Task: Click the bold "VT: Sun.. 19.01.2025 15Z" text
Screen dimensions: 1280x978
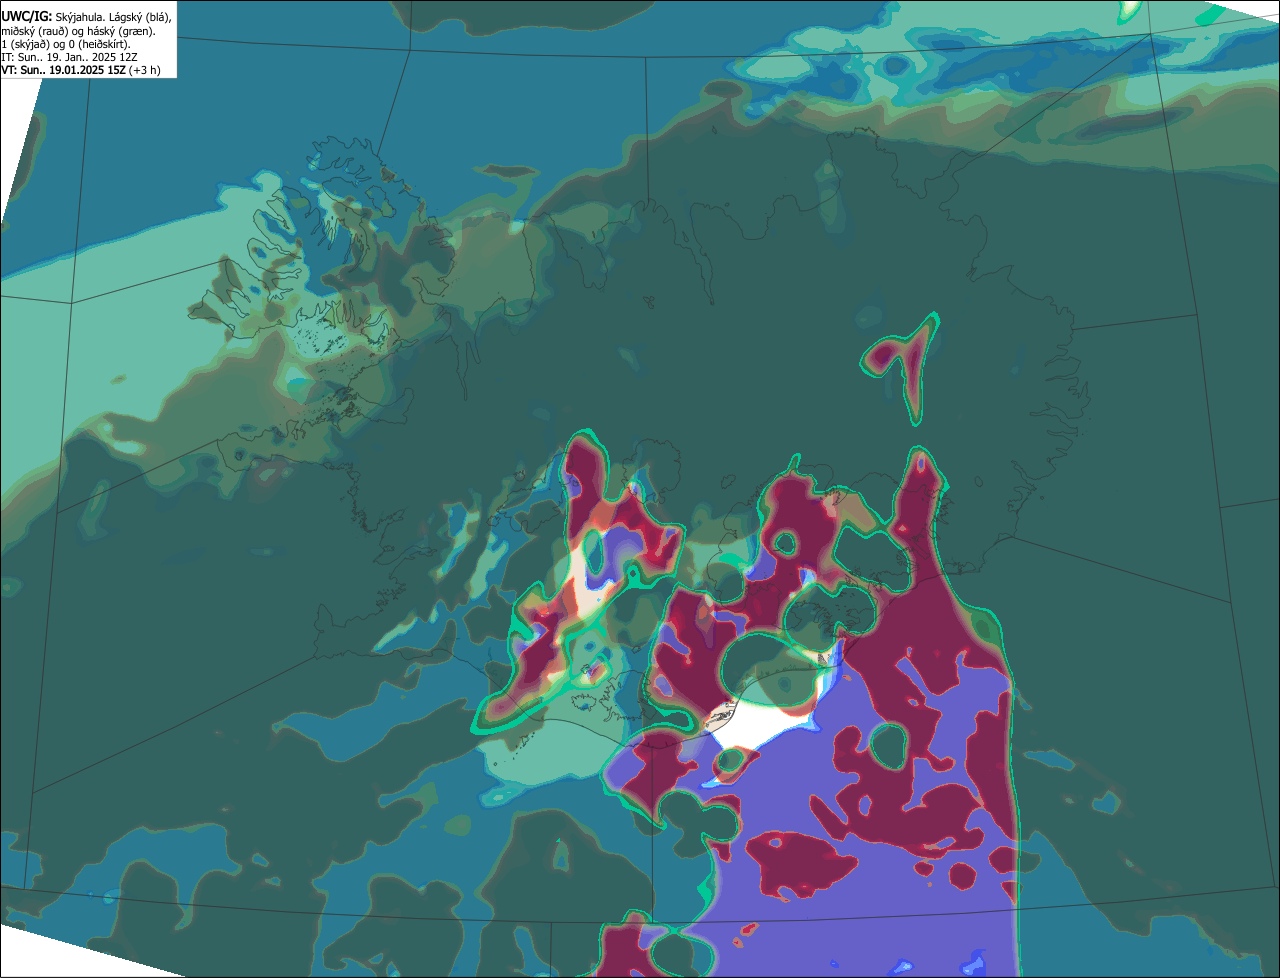Action: point(63,70)
